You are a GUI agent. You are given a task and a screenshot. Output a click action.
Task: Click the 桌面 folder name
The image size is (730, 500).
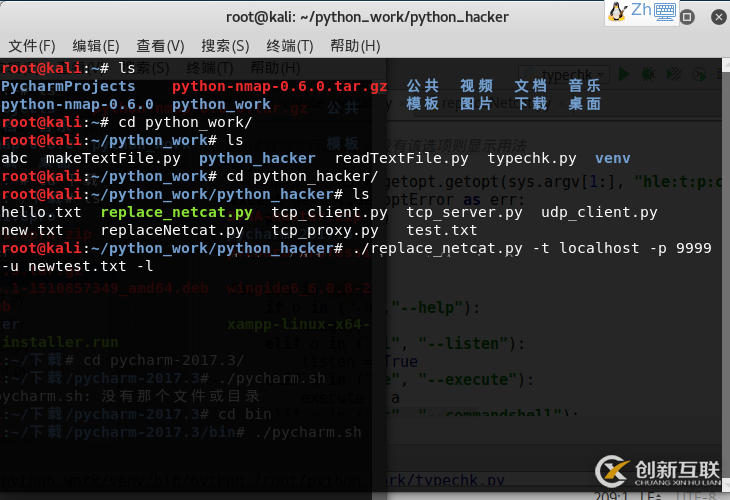(585, 103)
